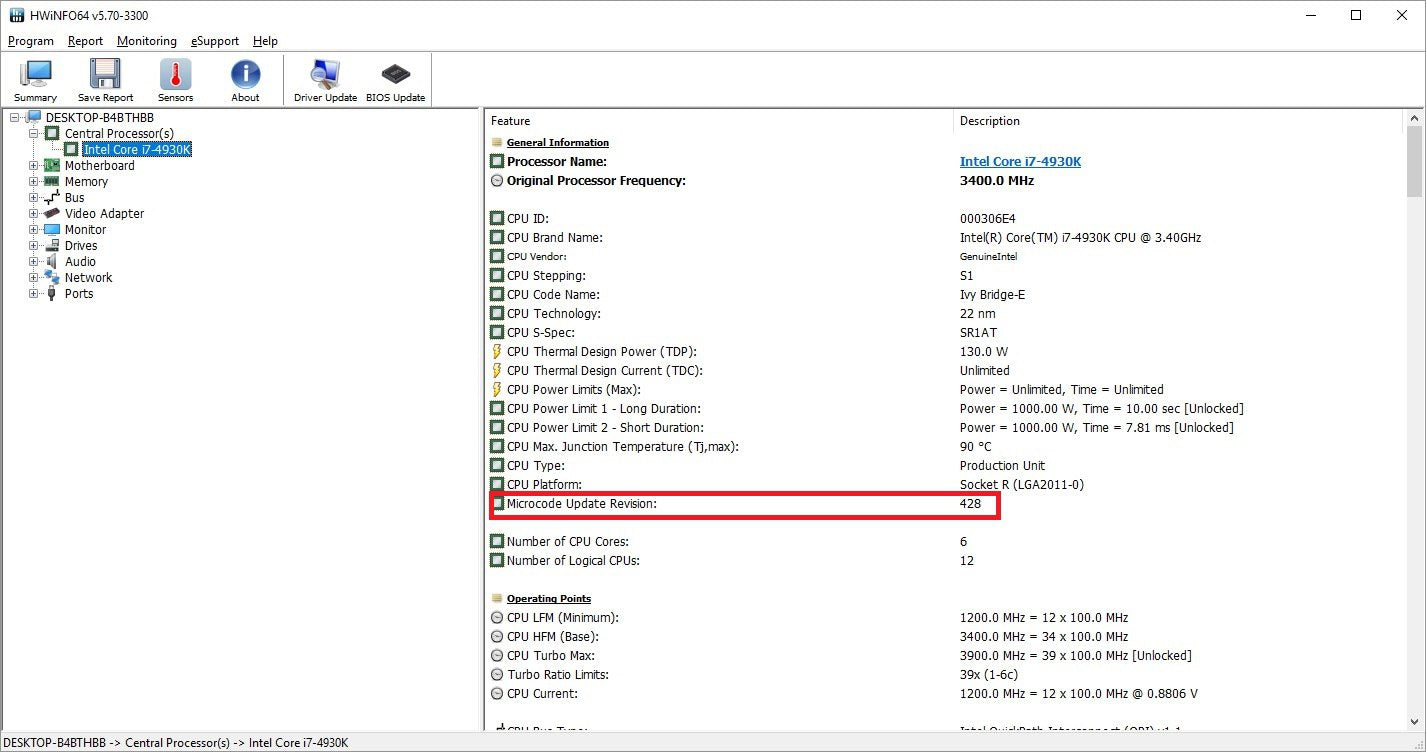
Task: Open the Program menu
Action: pyautogui.click(x=30, y=41)
